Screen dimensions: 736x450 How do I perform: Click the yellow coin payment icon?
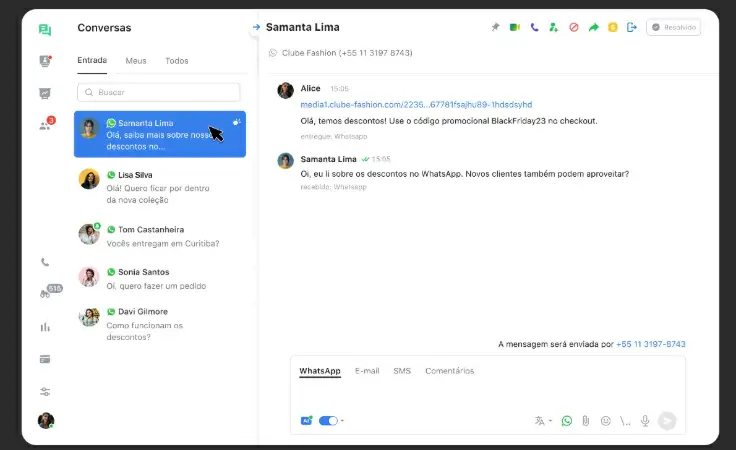(x=613, y=27)
